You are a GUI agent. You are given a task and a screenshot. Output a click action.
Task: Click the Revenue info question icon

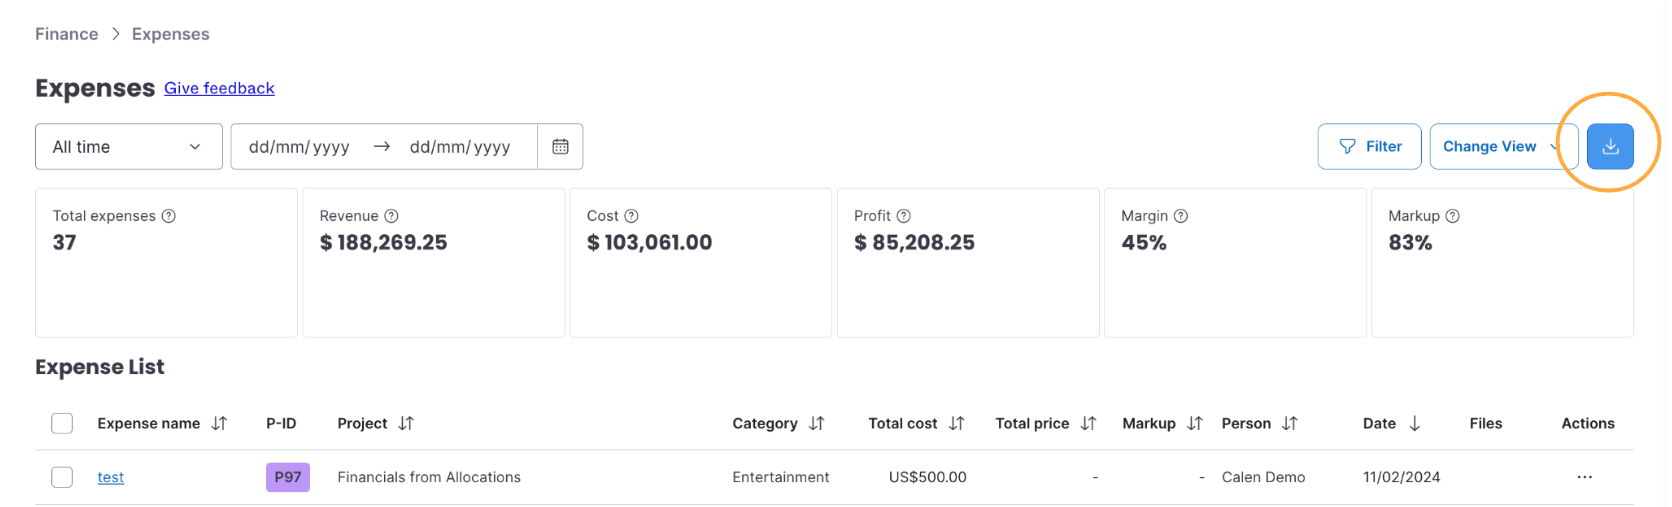[392, 216]
